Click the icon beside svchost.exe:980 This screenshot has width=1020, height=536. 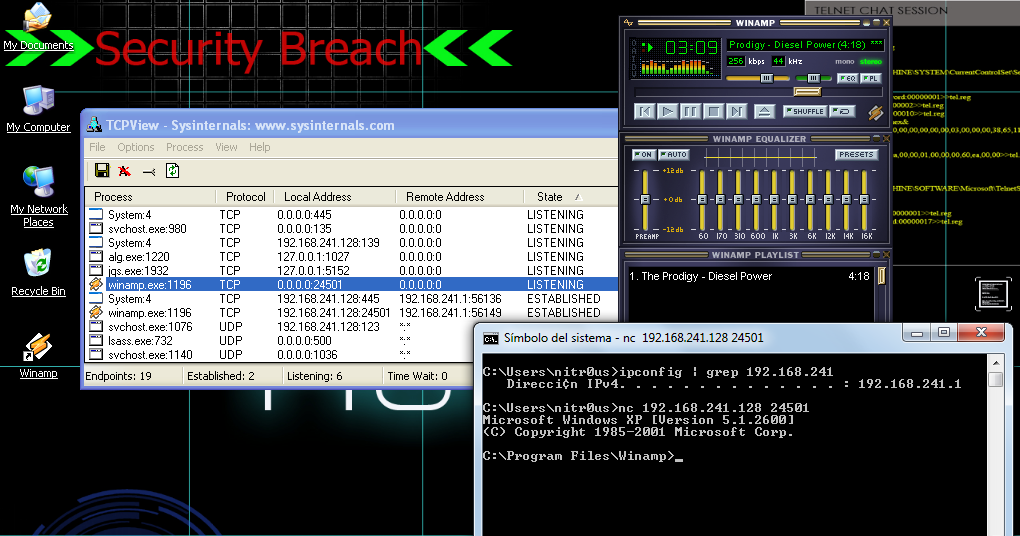coord(96,228)
